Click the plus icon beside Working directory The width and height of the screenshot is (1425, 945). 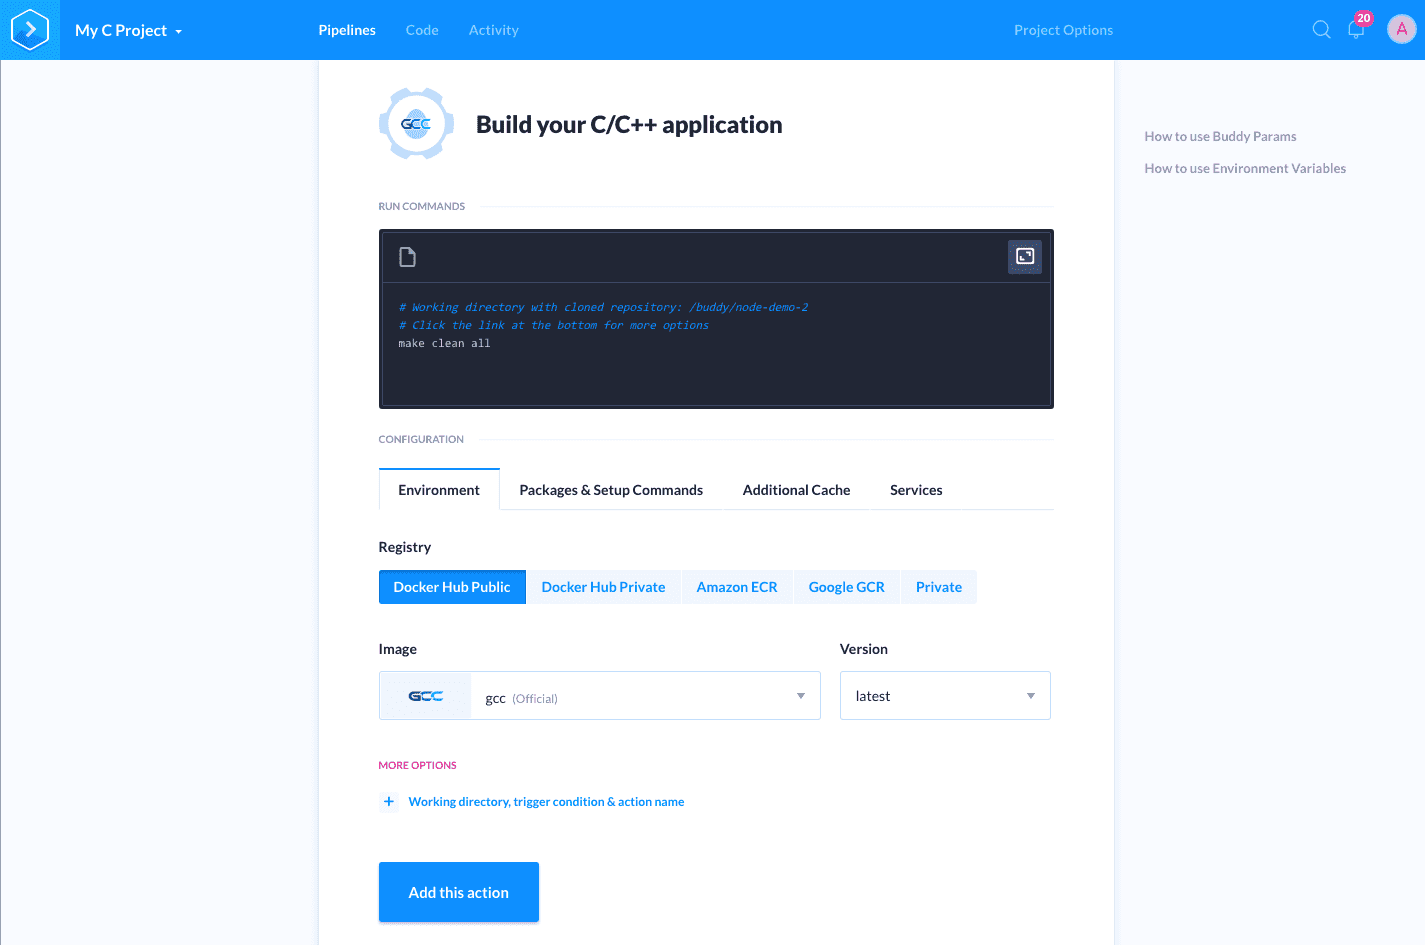point(389,802)
